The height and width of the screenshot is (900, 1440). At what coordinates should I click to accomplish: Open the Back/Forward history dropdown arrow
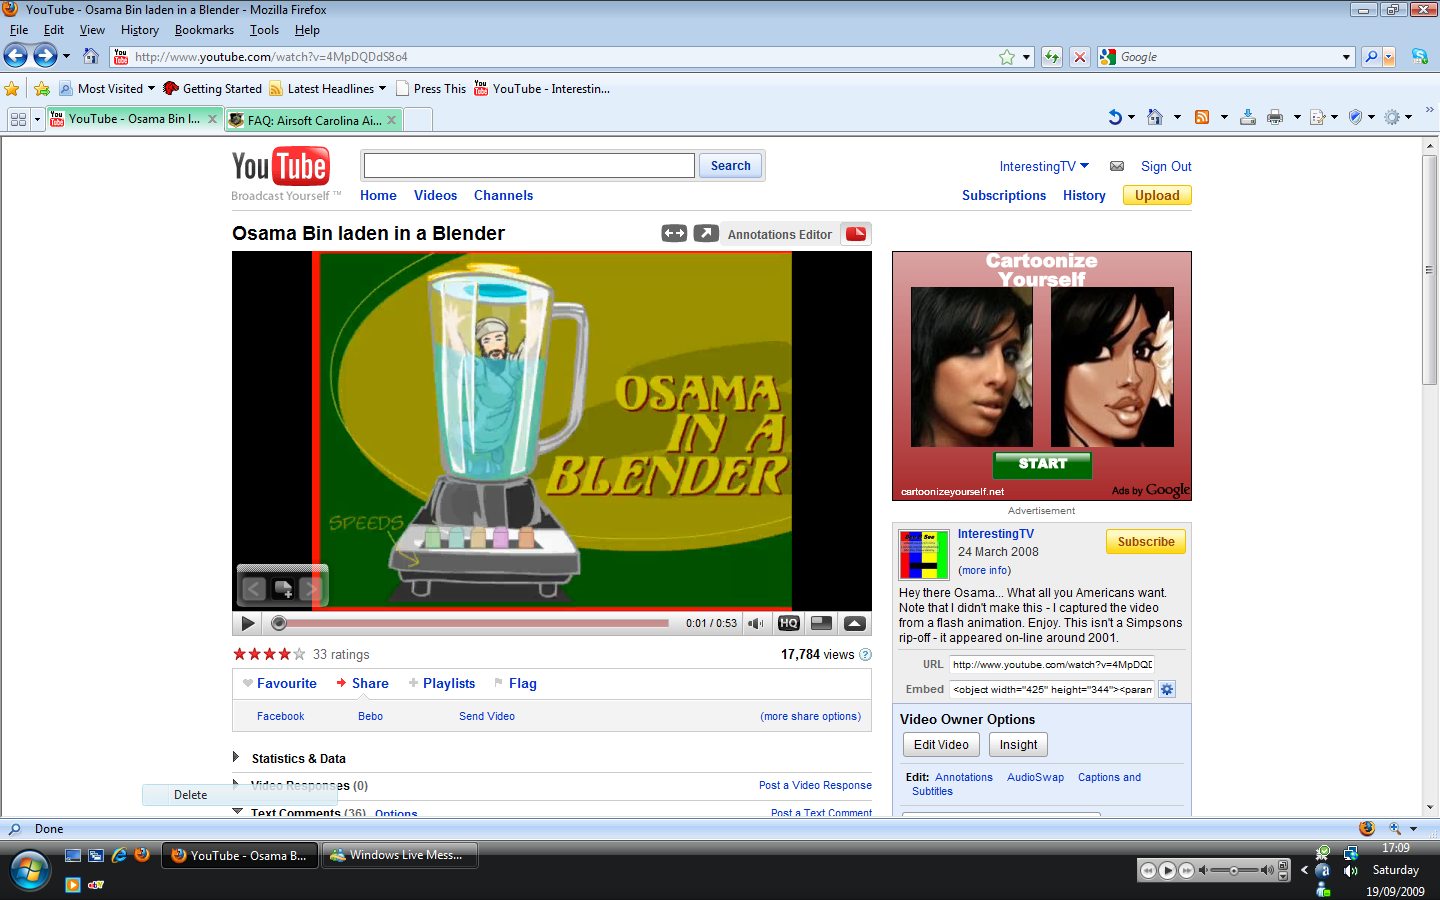click(x=66, y=56)
